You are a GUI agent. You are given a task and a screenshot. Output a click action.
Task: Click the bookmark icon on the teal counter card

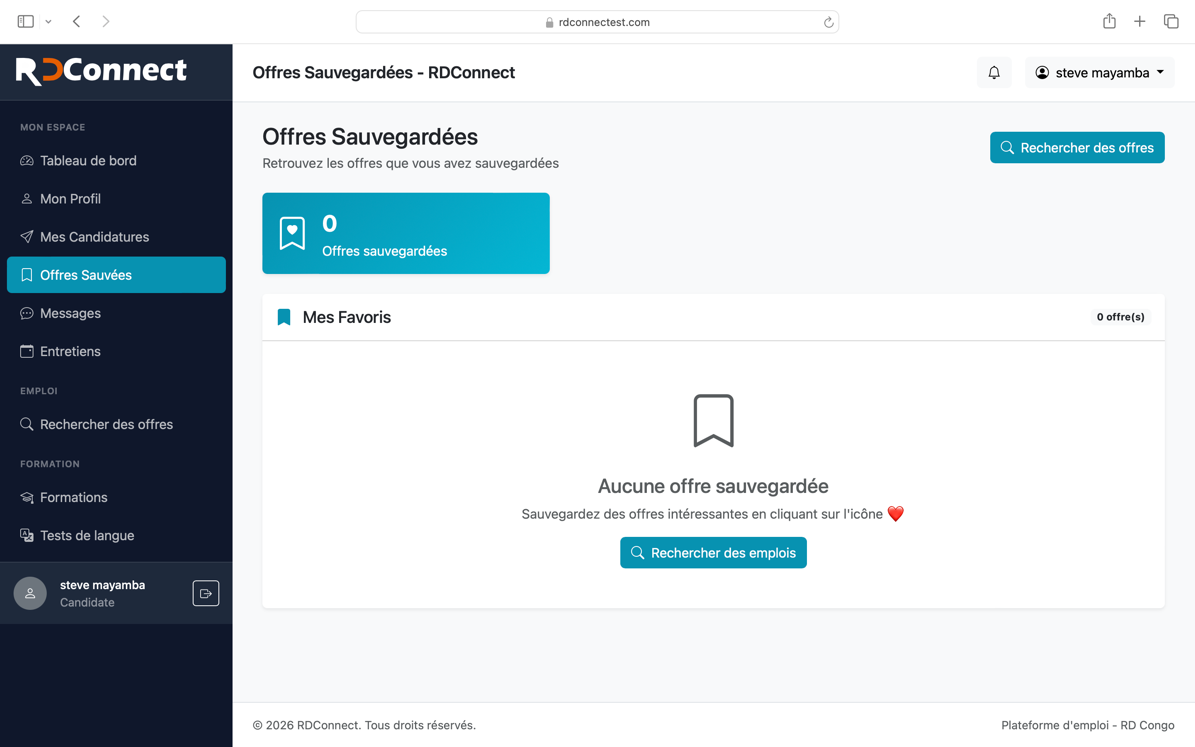tap(291, 233)
